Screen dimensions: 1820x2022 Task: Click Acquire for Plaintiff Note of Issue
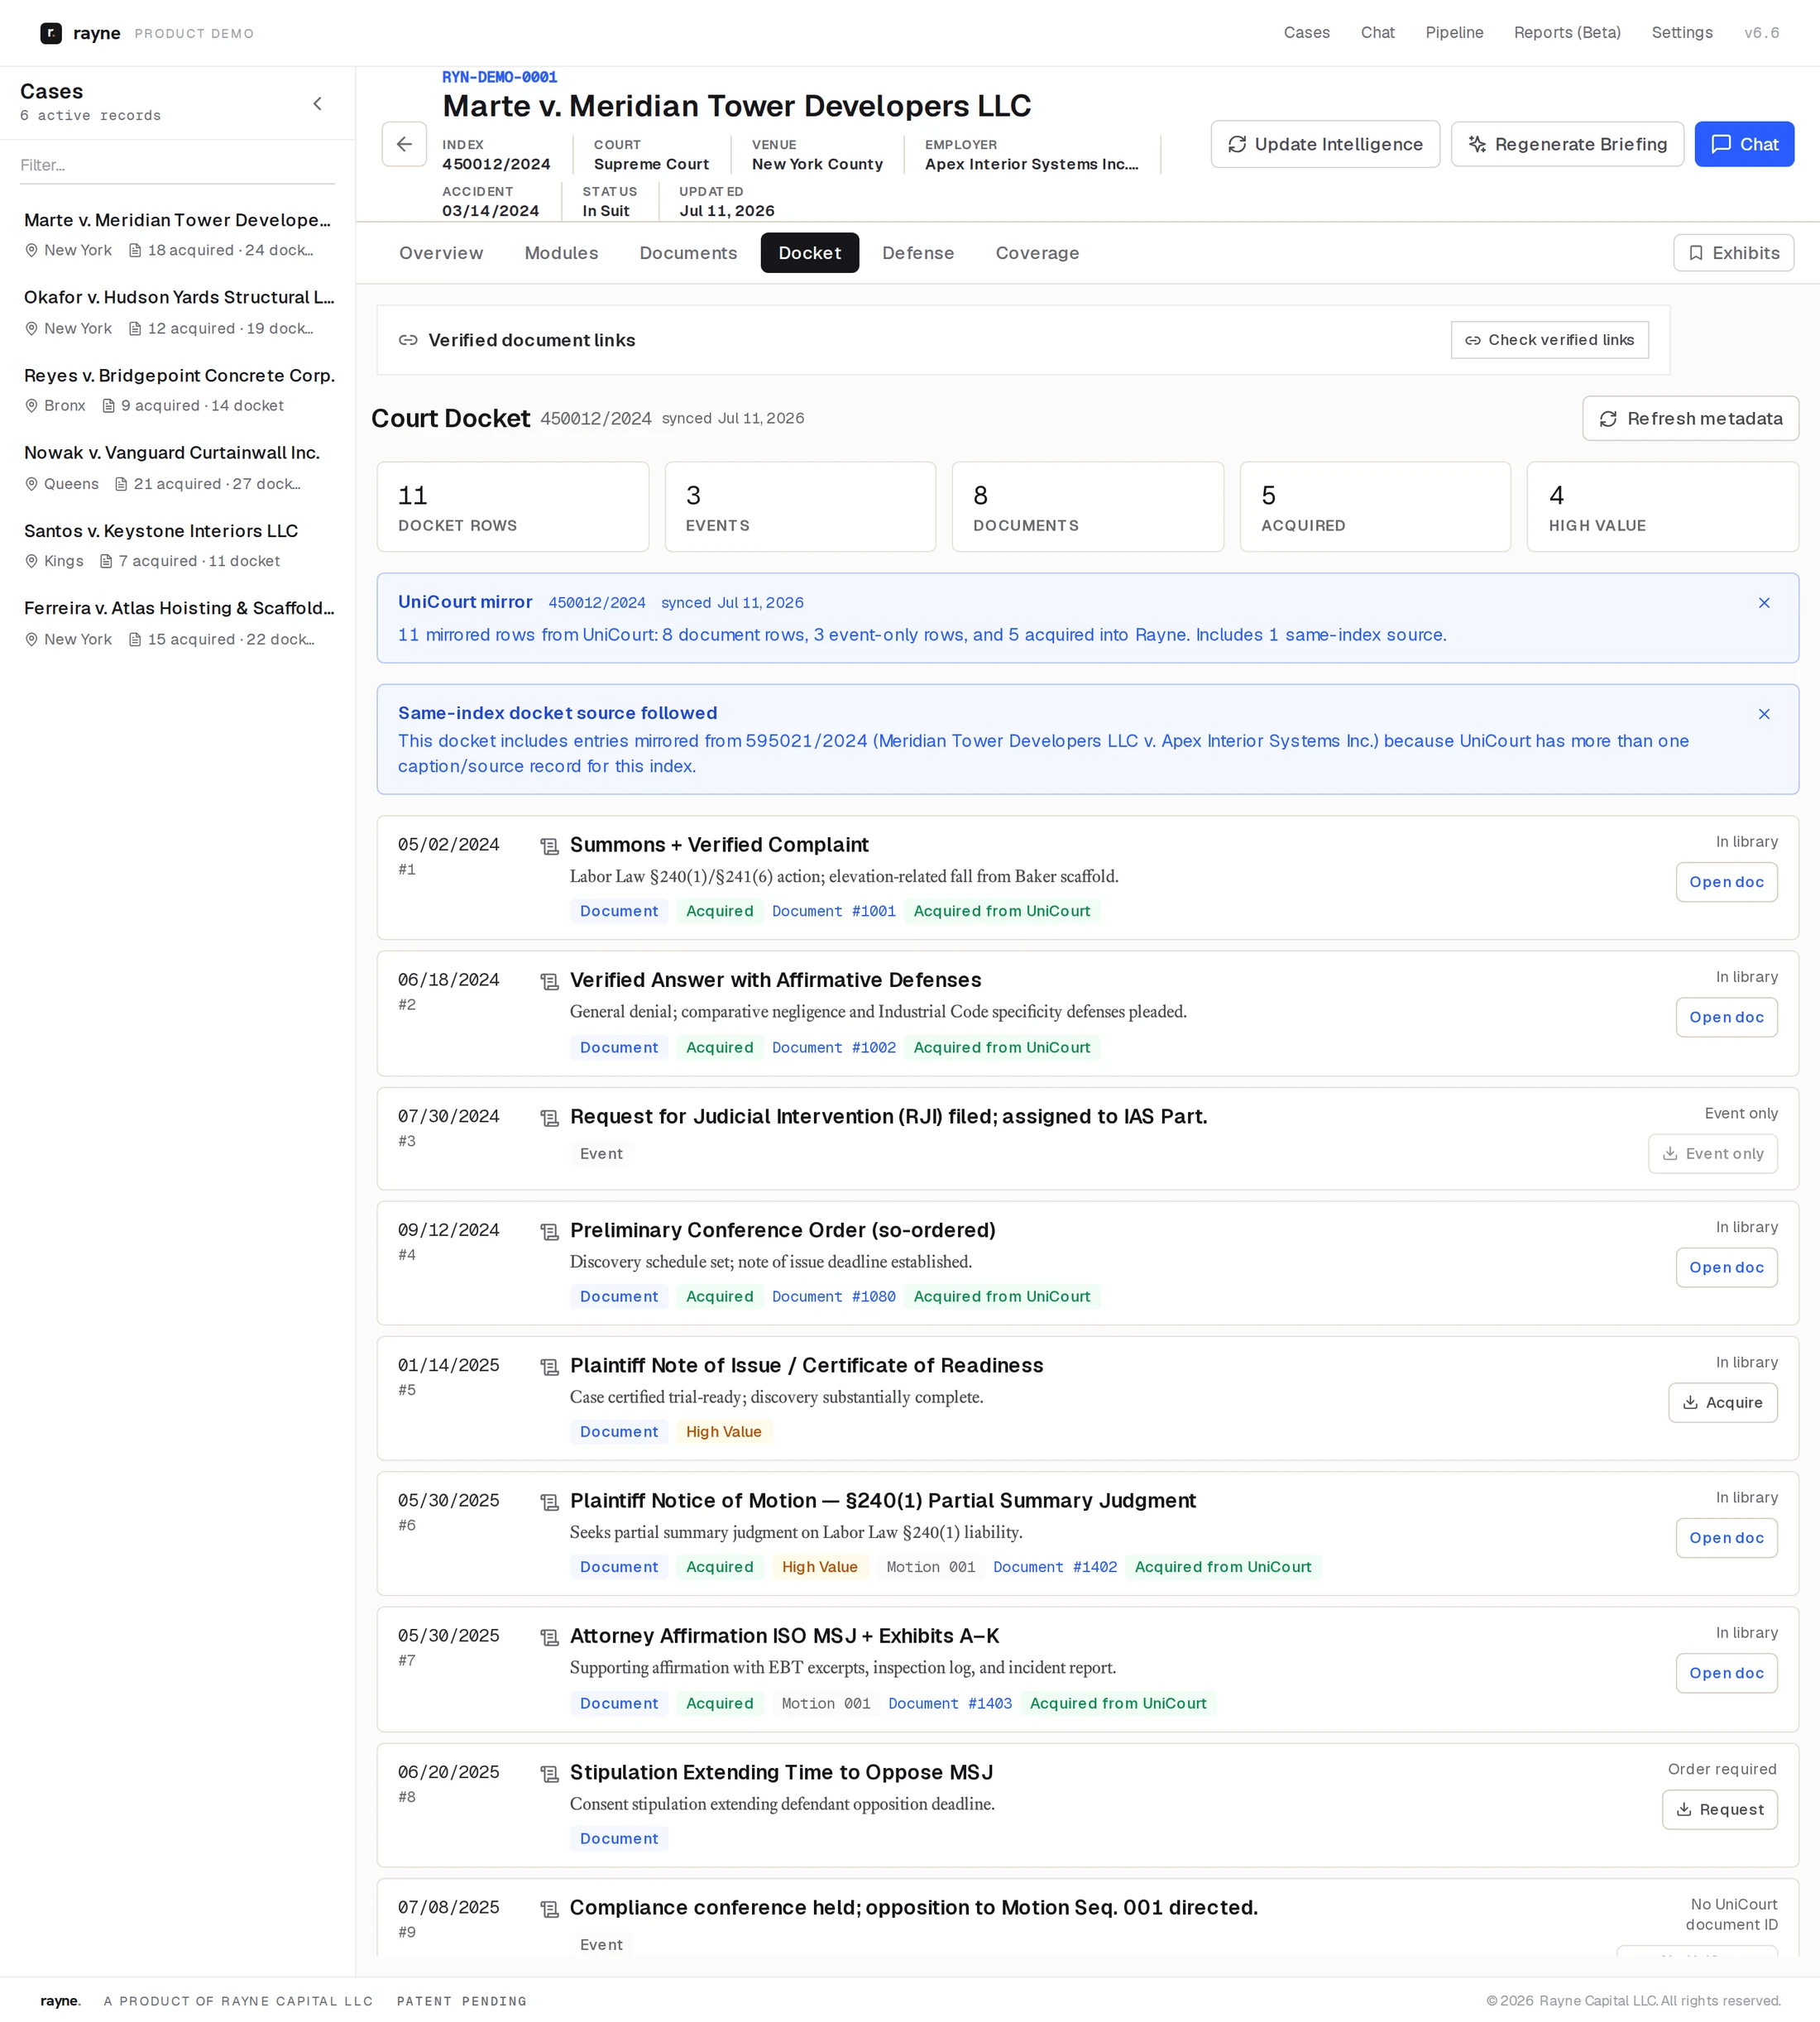point(1722,1402)
